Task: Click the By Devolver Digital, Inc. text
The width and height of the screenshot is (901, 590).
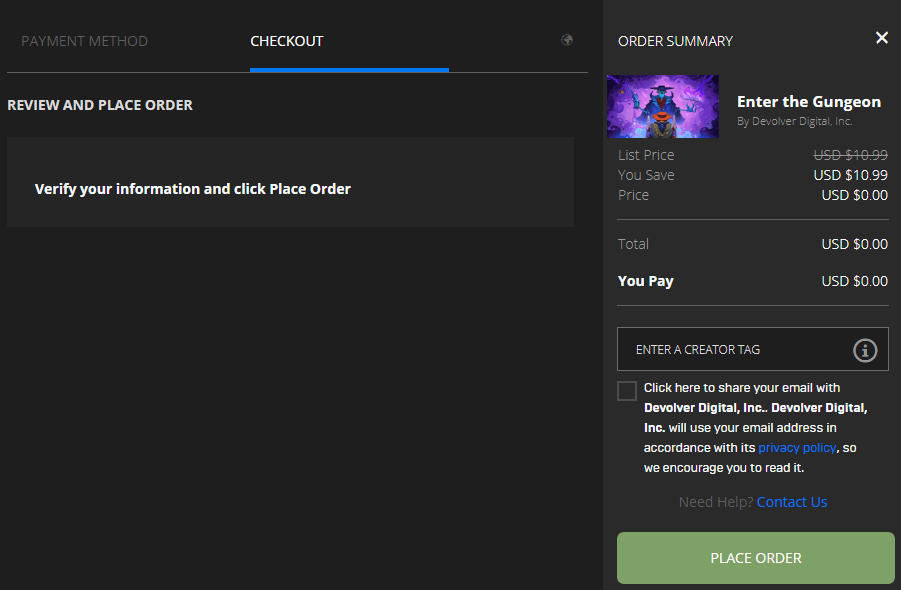Action: point(795,121)
